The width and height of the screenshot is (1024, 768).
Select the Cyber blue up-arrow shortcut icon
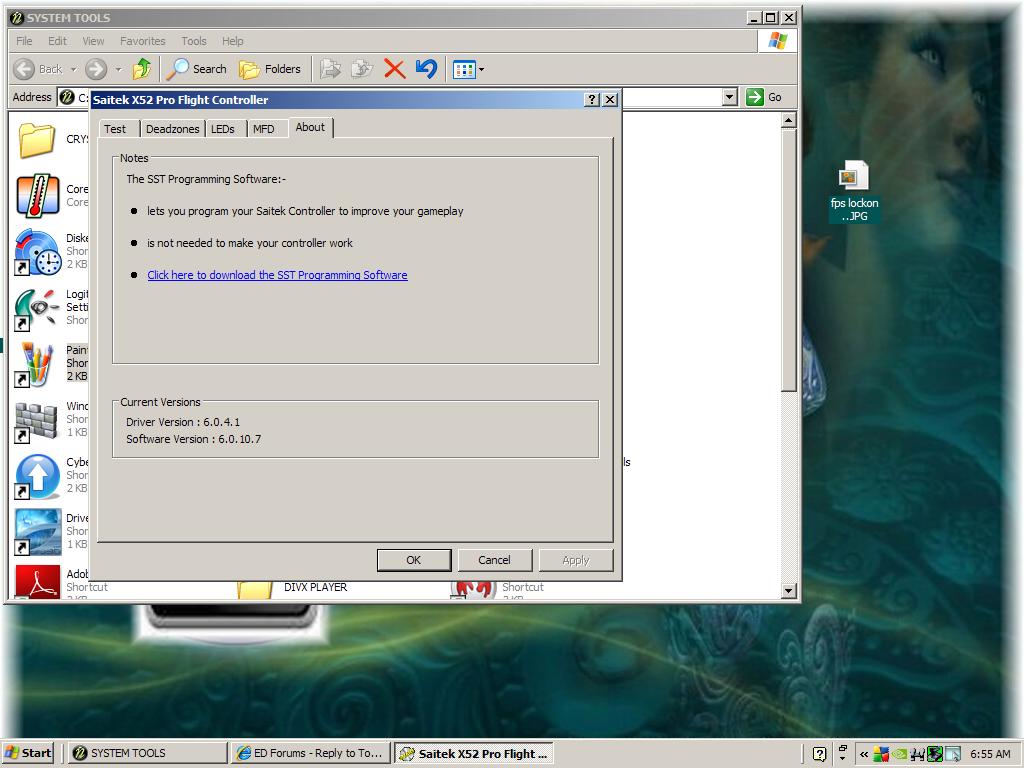[37, 477]
